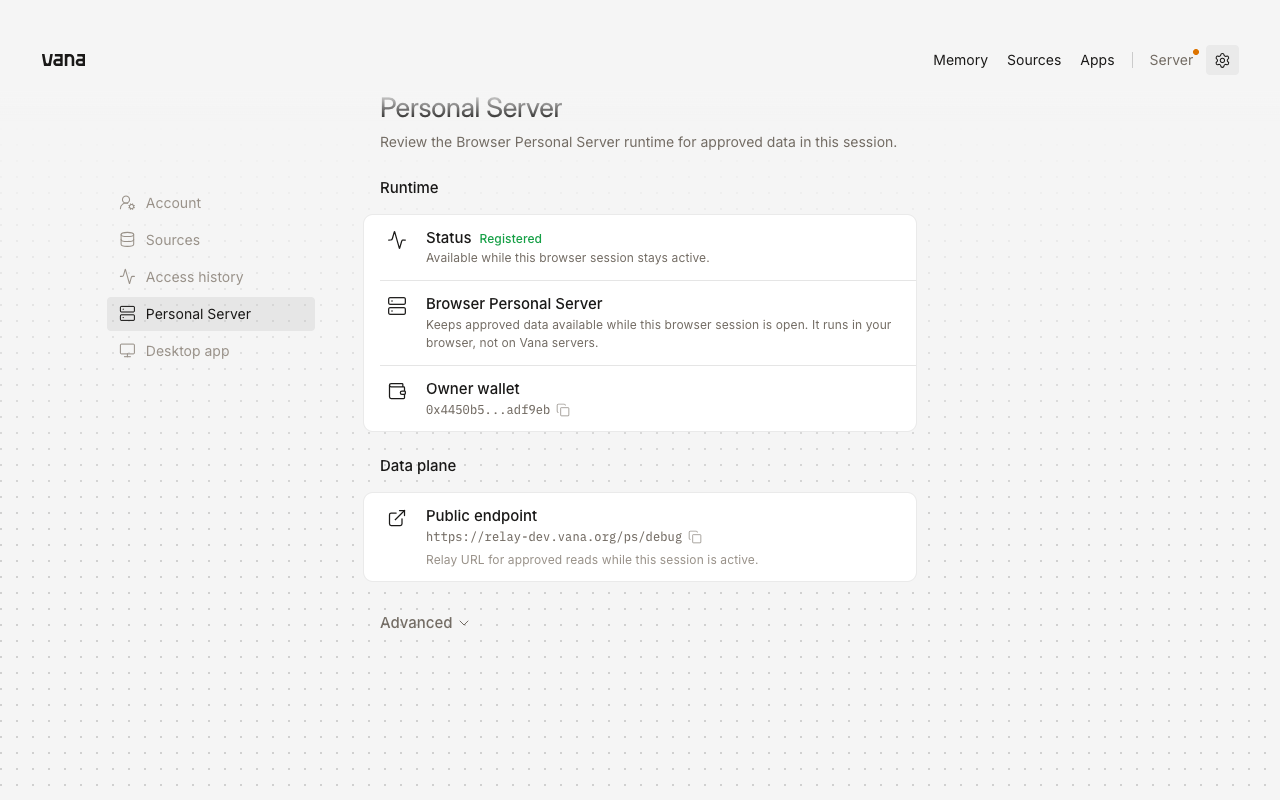1280x800 pixels.
Task: Go to the Server tab
Action: (x=1171, y=60)
